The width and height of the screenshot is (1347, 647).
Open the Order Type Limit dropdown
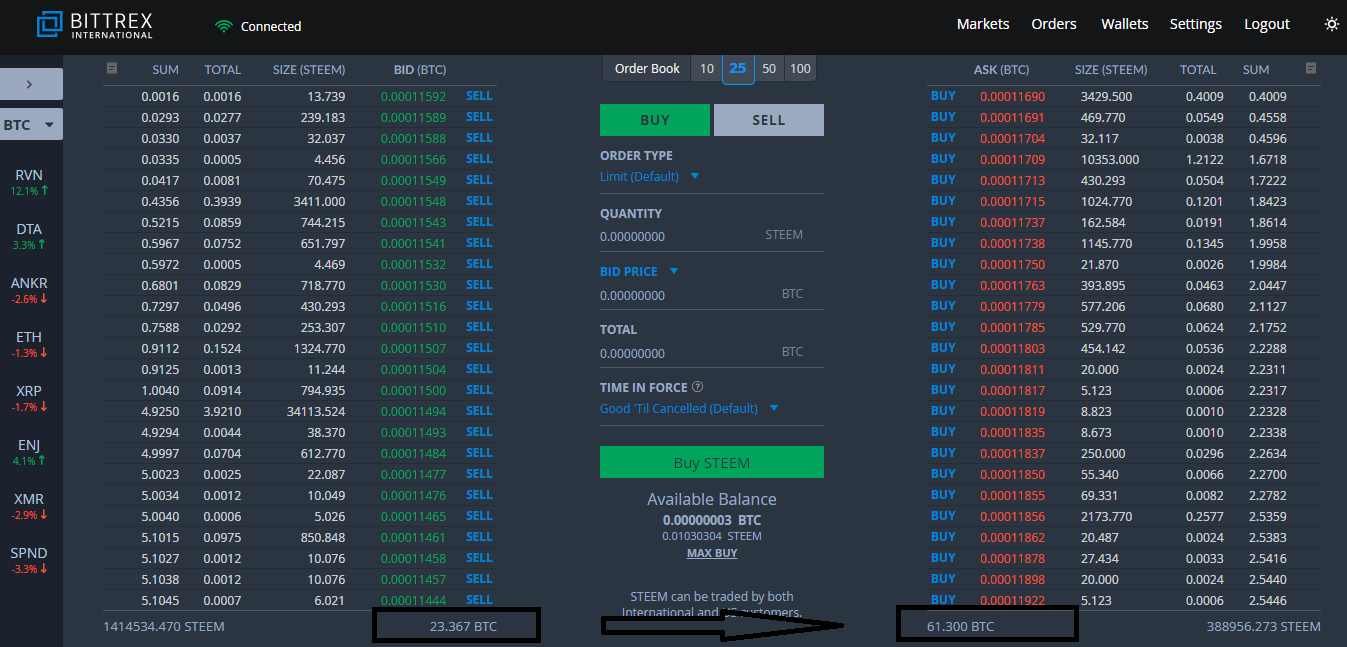[x=649, y=176]
